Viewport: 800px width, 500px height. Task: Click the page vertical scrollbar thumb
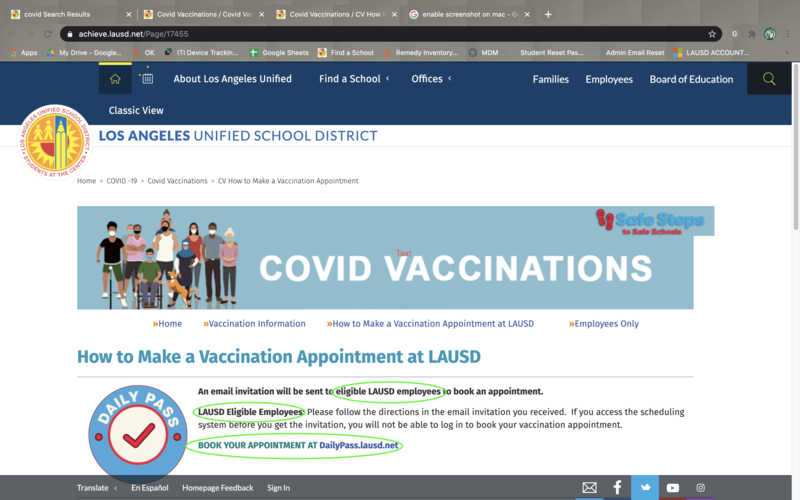coord(795,148)
